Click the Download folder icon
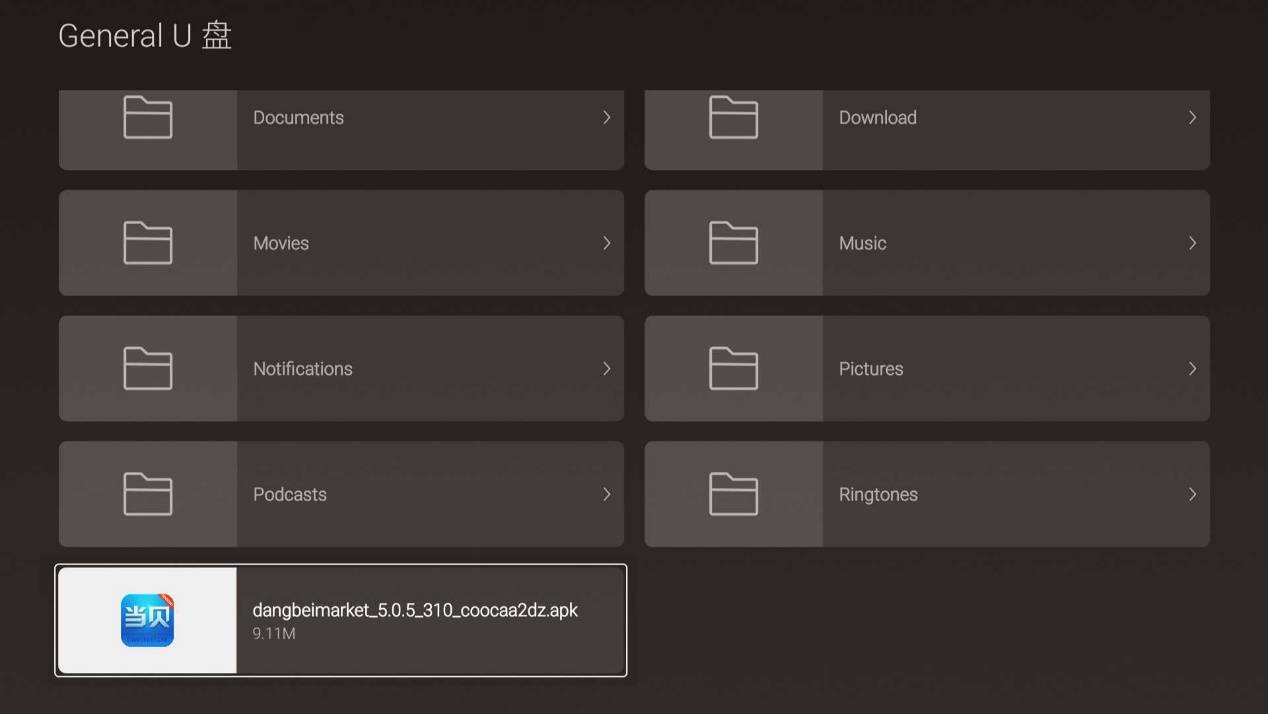 coord(733,118)
